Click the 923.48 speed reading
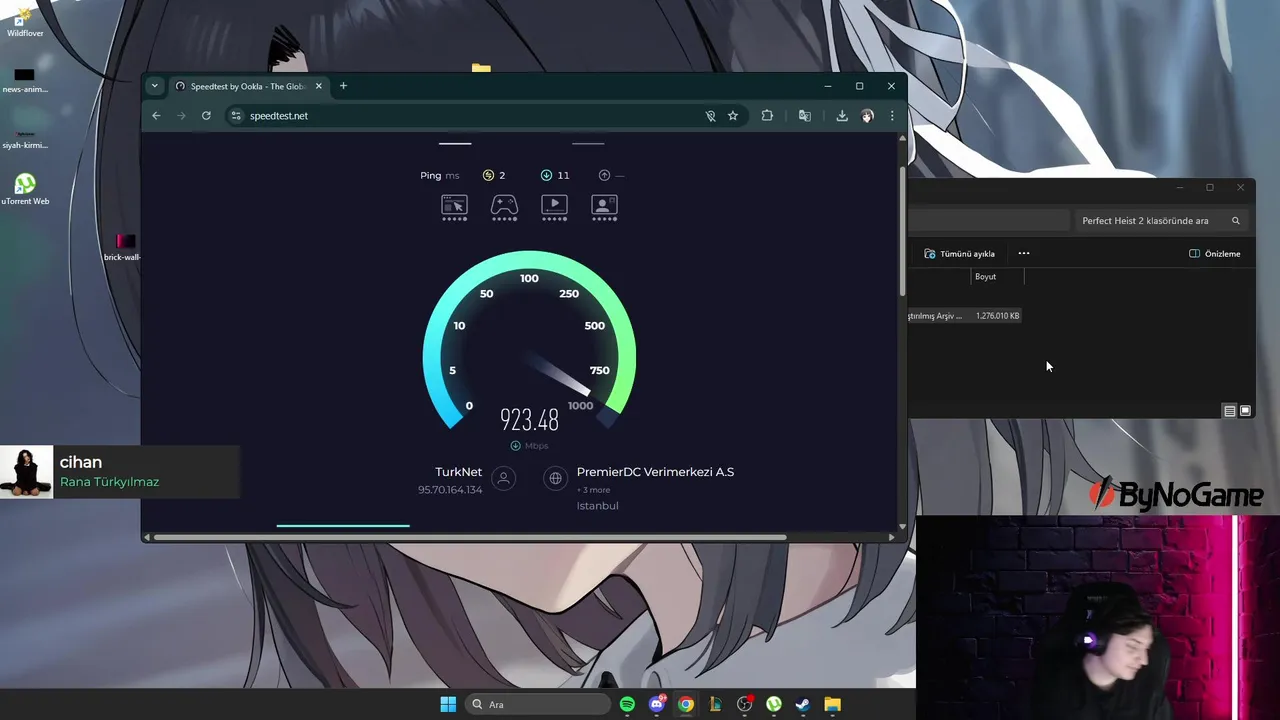1280x720 pixels. tap(529, 420)
